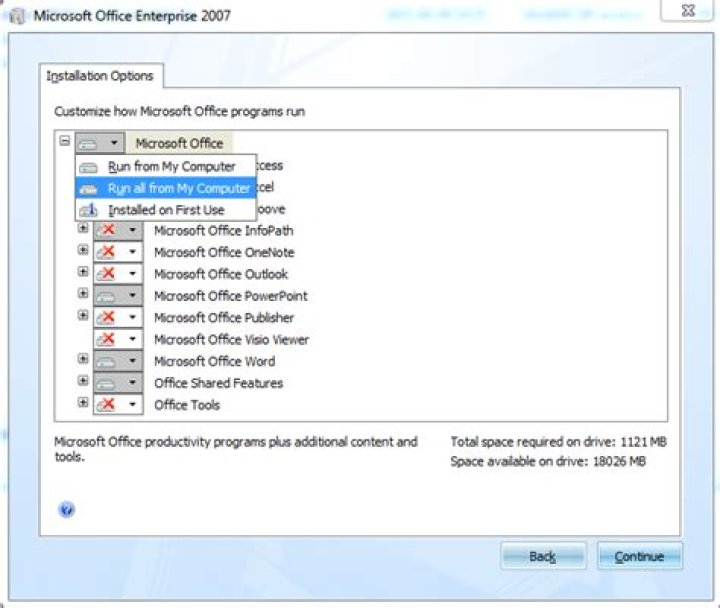Click drive icon in Run all from My Computer
The image size is (720, 608).
(89, 189)
